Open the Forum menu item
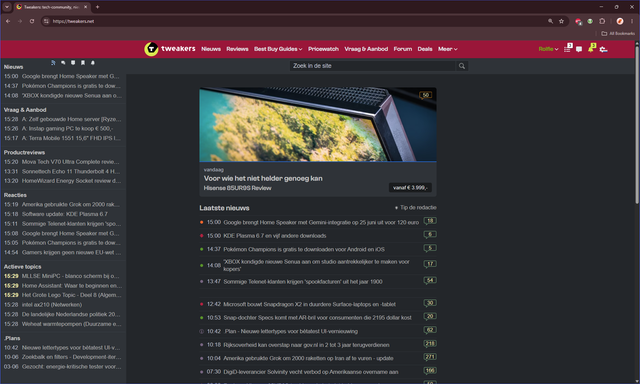 click(x=402, y=49)
